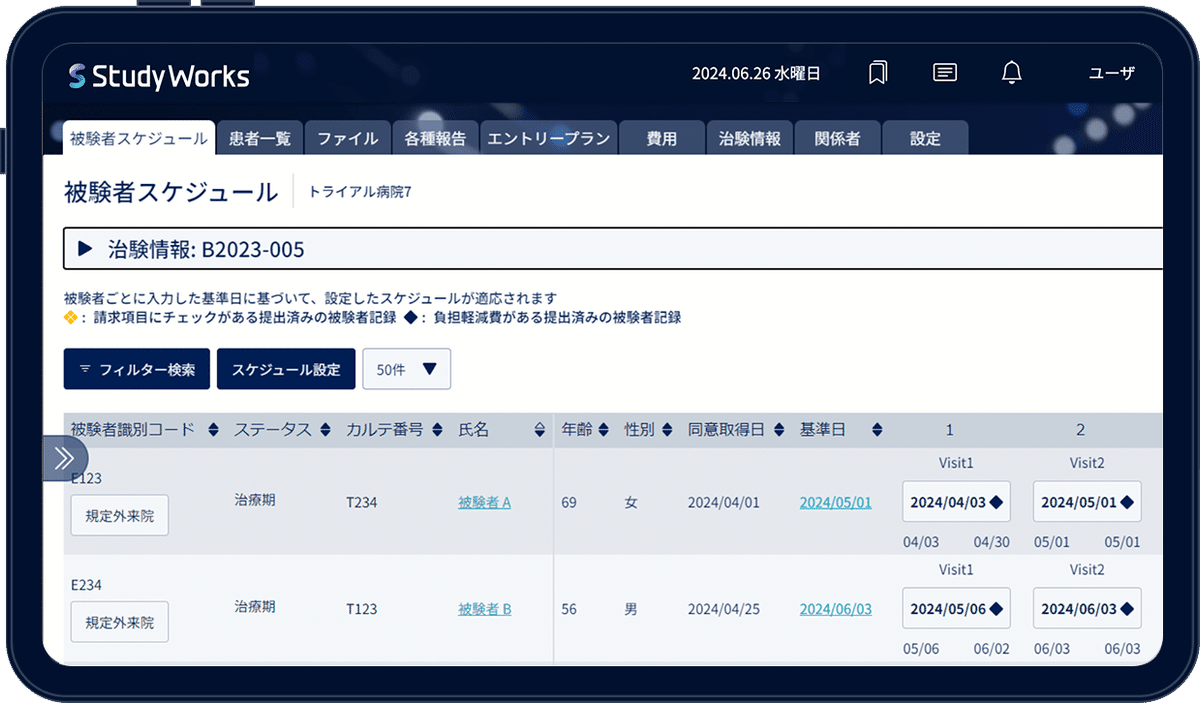Switch to the 患者一覧 tab
Image resolution: width=1200 pixels, height=703 pixels.
pos(258,138)
